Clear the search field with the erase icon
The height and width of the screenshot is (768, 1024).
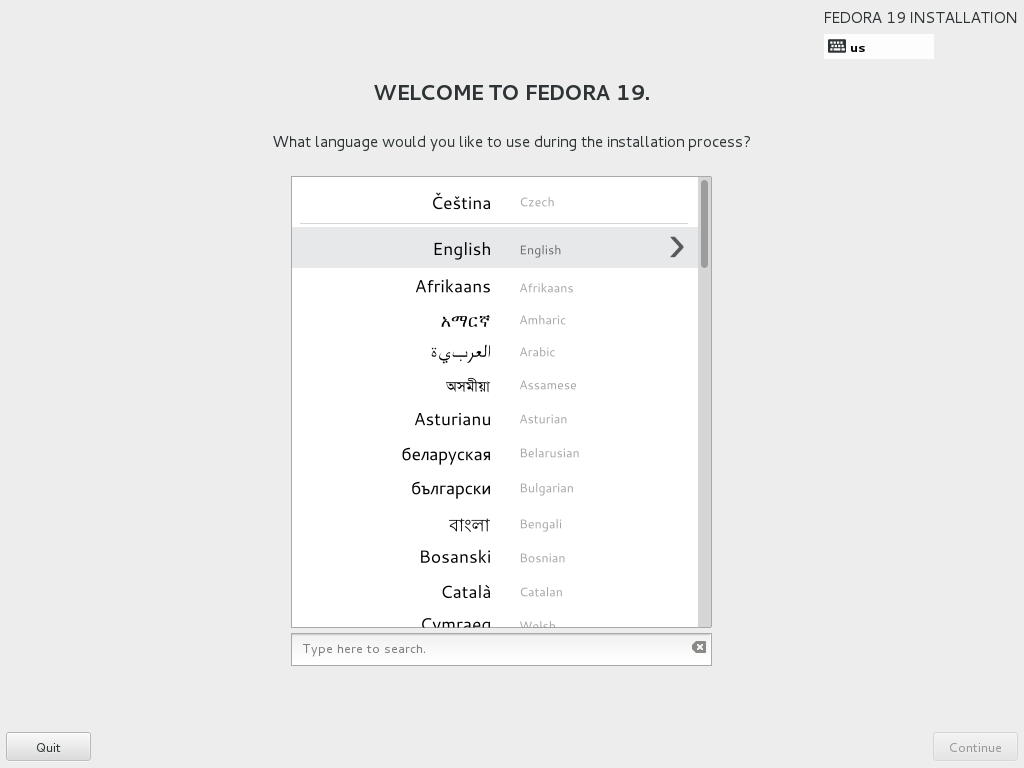point(699,647)
